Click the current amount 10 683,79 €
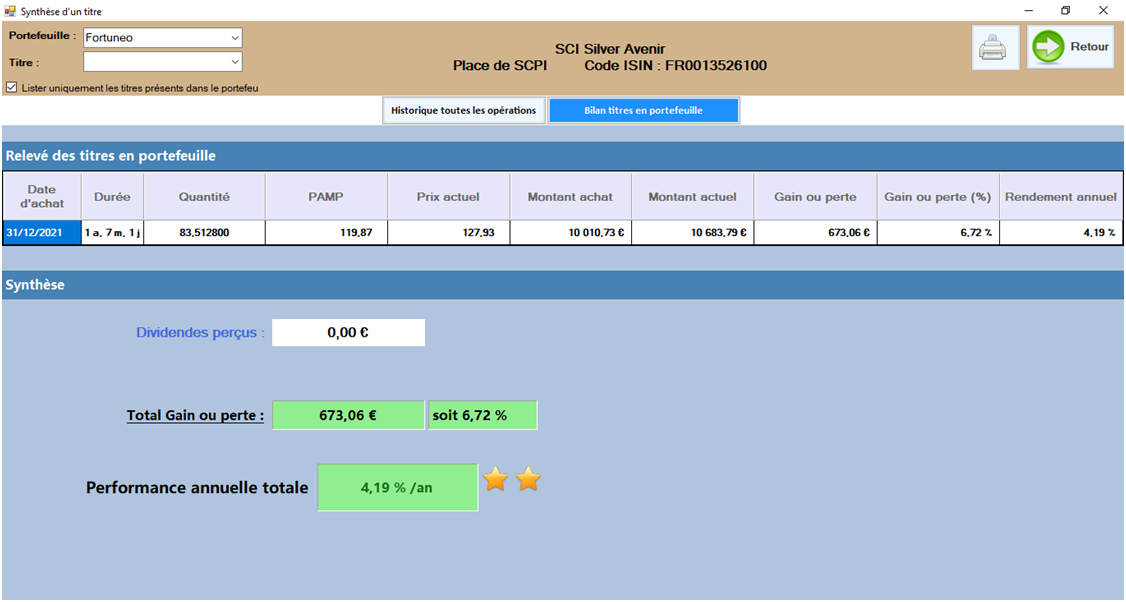The width and height of the screenshot is (1126, 602). [x=692, y=233]
